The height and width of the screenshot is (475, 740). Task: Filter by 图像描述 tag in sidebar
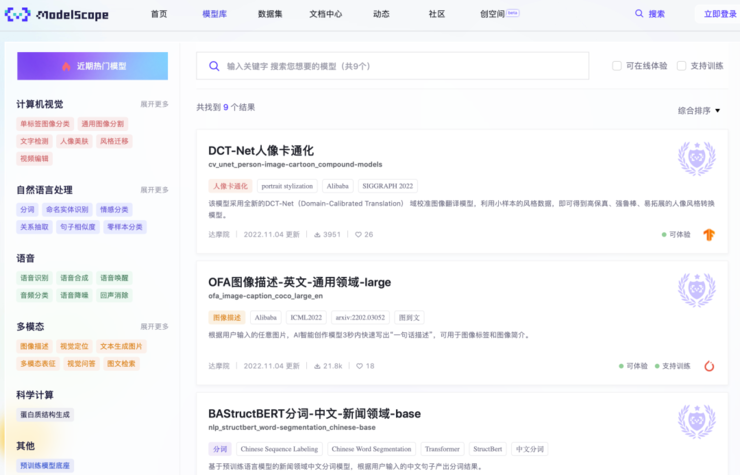tap(34, 347)
